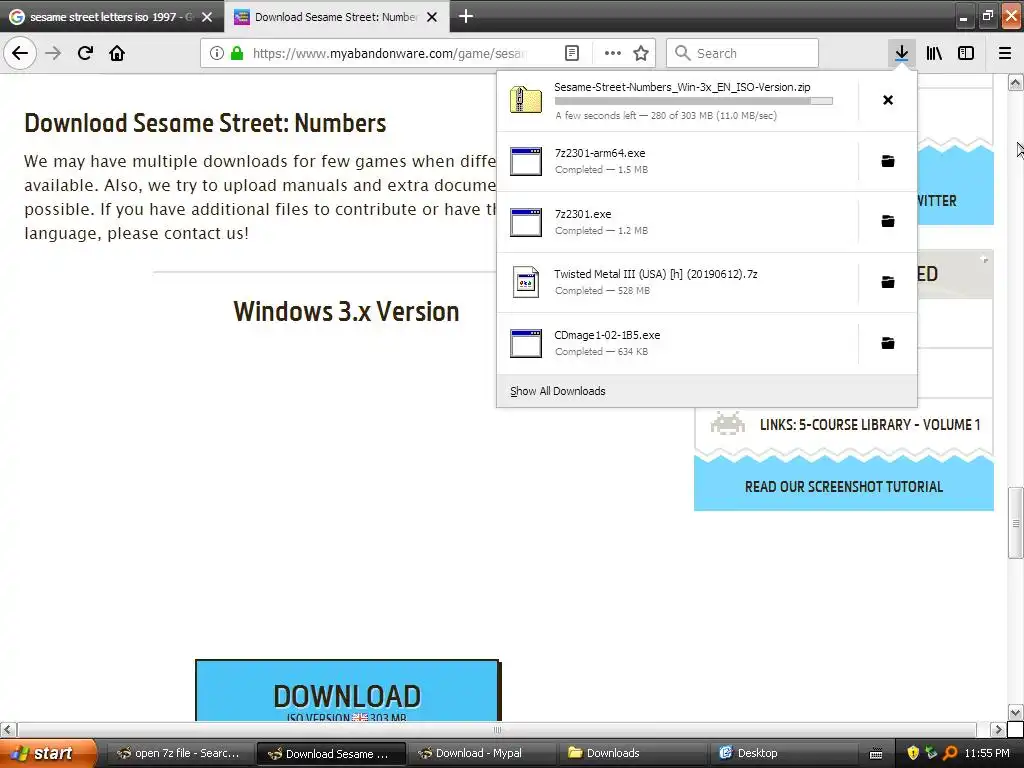Screen dimensions: 1024x768
Task: Click the Windows 3.x Version heading
Action: tap(346, 312)
